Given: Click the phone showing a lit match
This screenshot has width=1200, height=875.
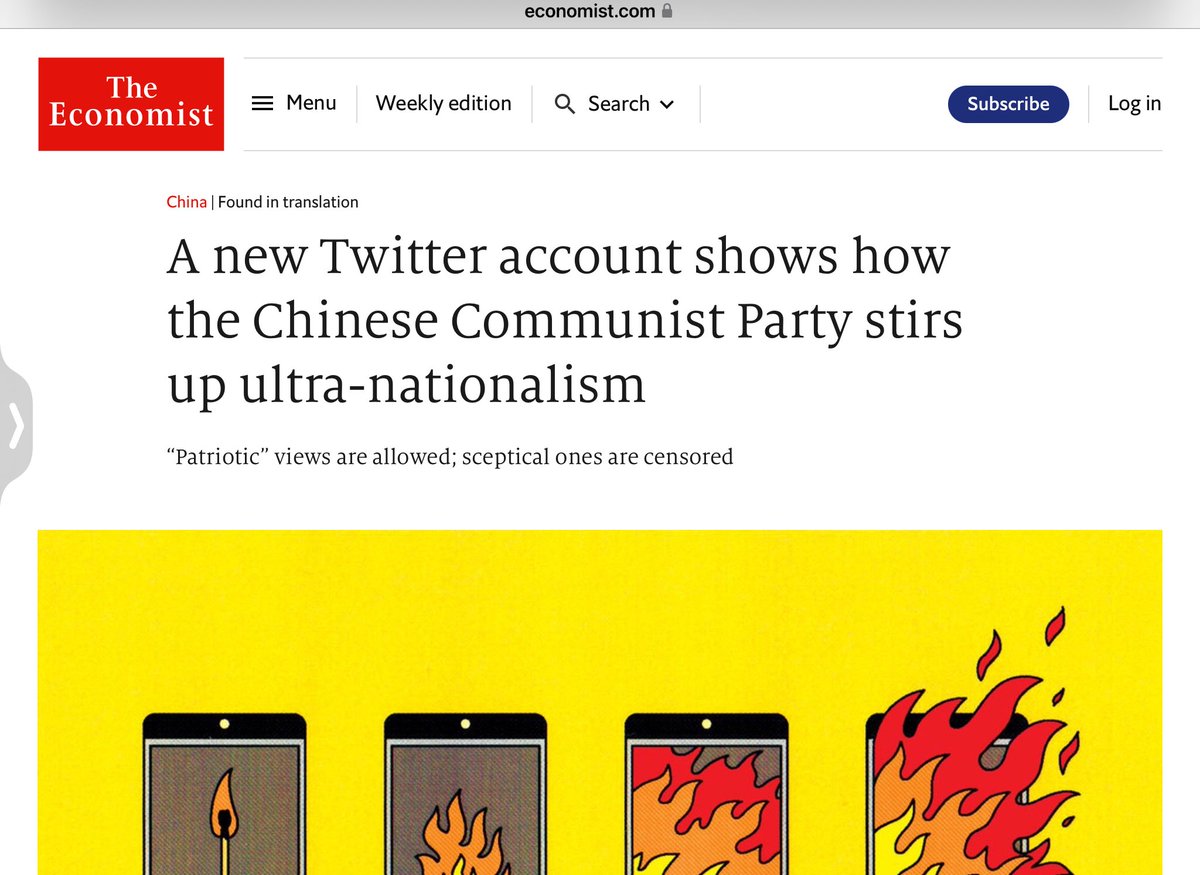Looking at the screenshot, I should [x=225, y=793].
